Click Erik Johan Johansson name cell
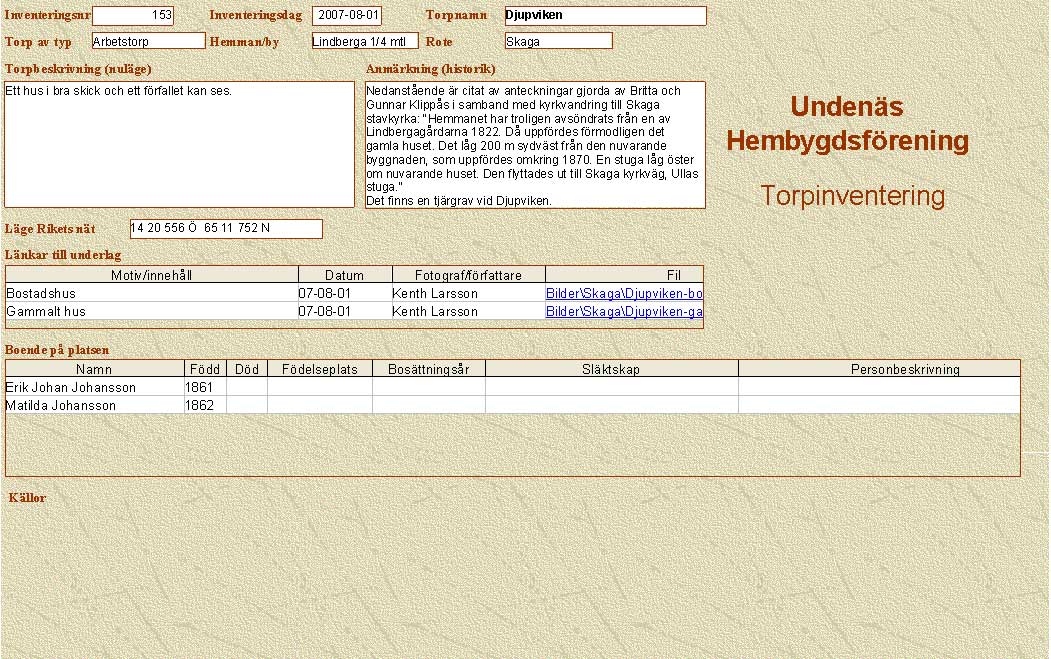 click(x=94, y=388)
